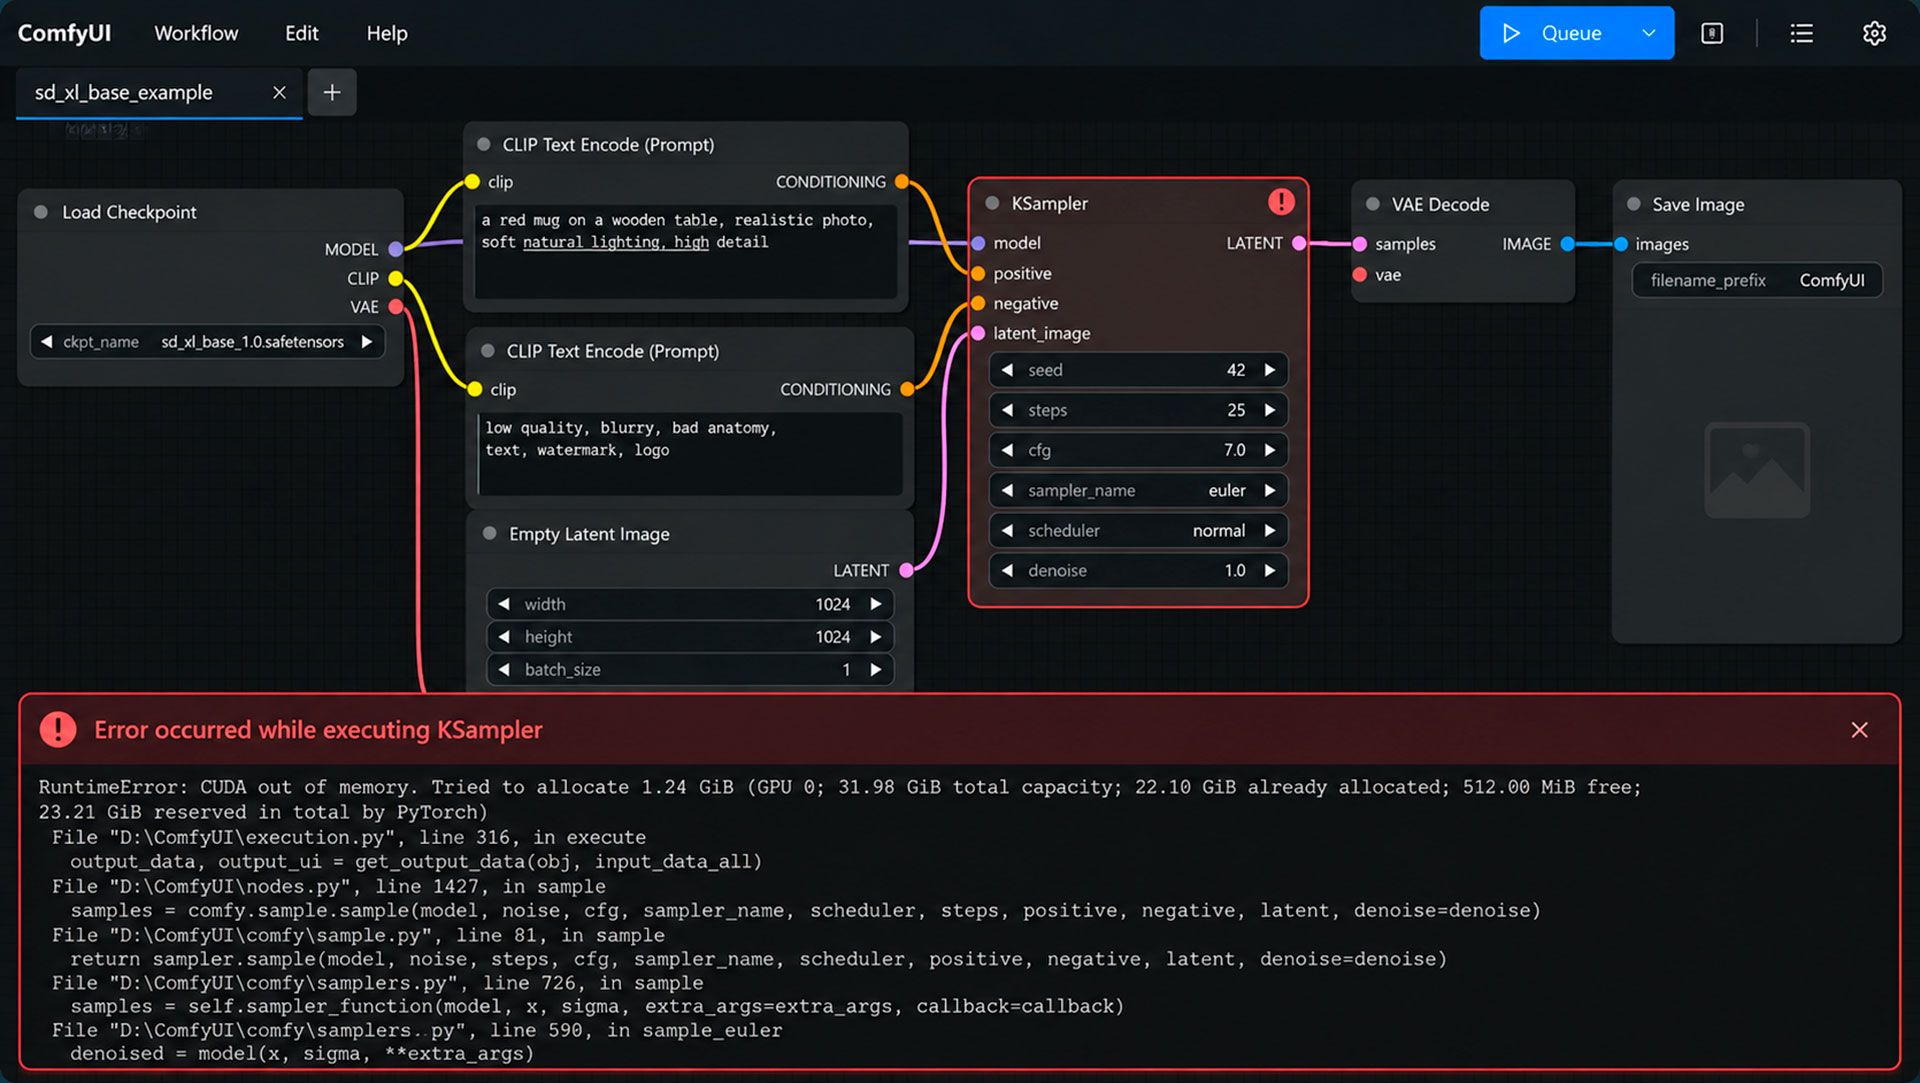Open the queue list icon
Viewport: 1920px width, 1083px height.
coord(1801,33)
